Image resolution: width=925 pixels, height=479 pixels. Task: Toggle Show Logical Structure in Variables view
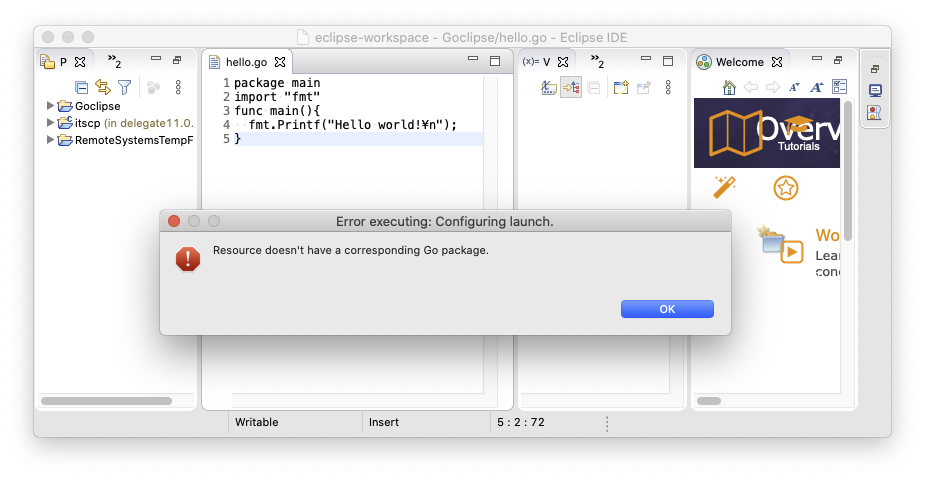tap(571, 88)
